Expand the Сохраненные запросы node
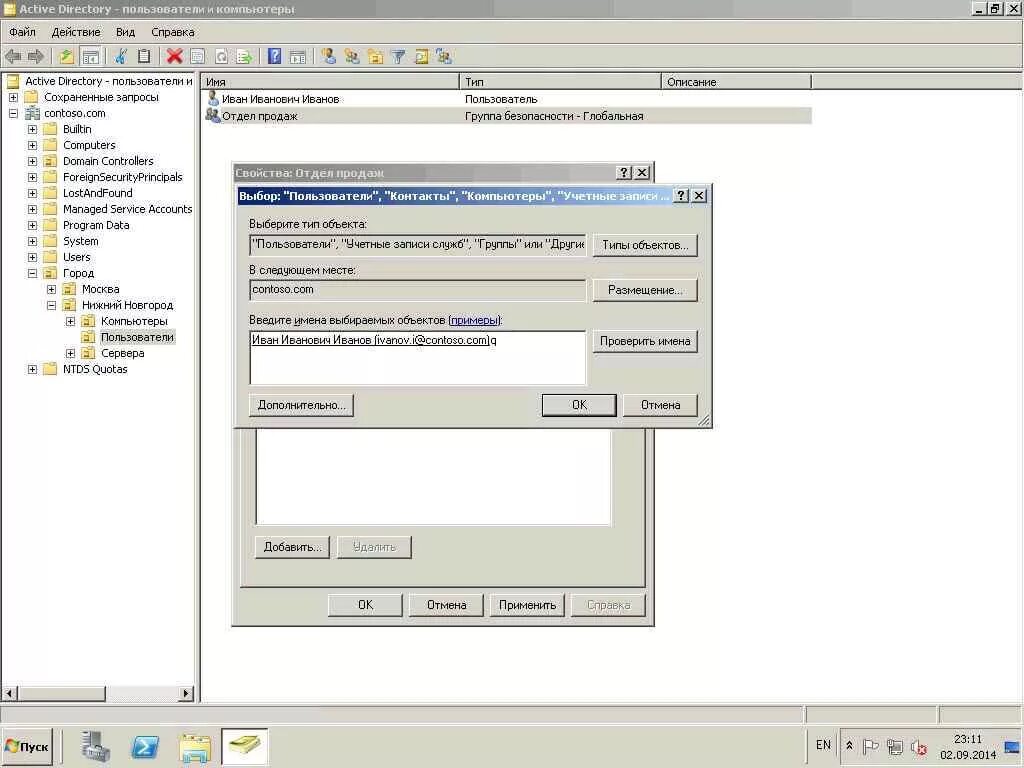Image resolution: width=1024 pixels, height=768 pixels. point(13,97)
